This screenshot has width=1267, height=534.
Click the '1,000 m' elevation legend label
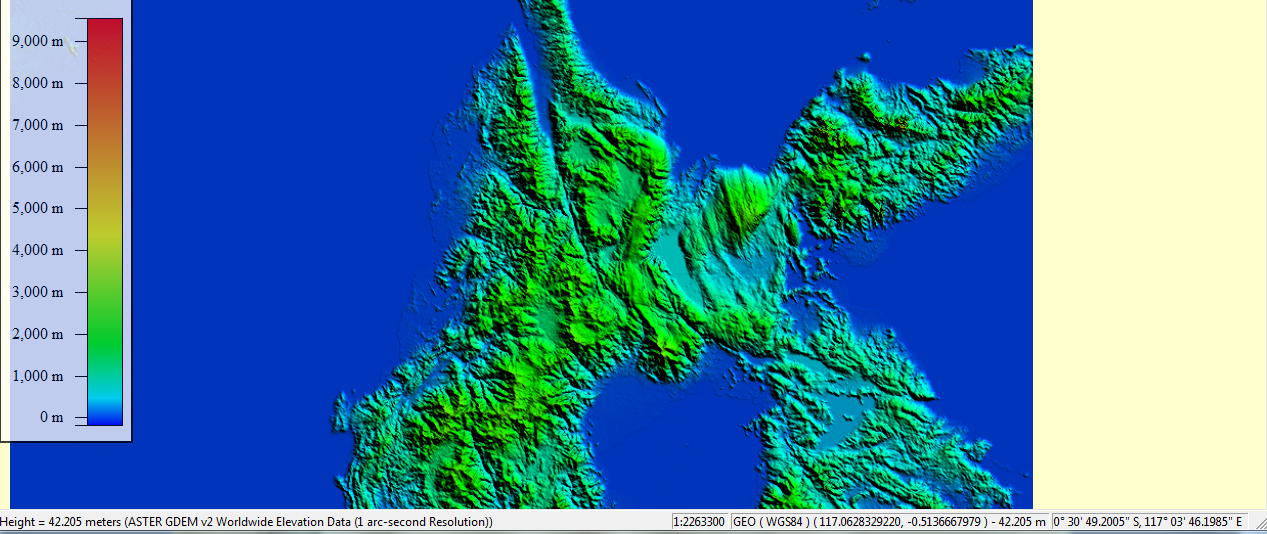[x=37, y=376]
